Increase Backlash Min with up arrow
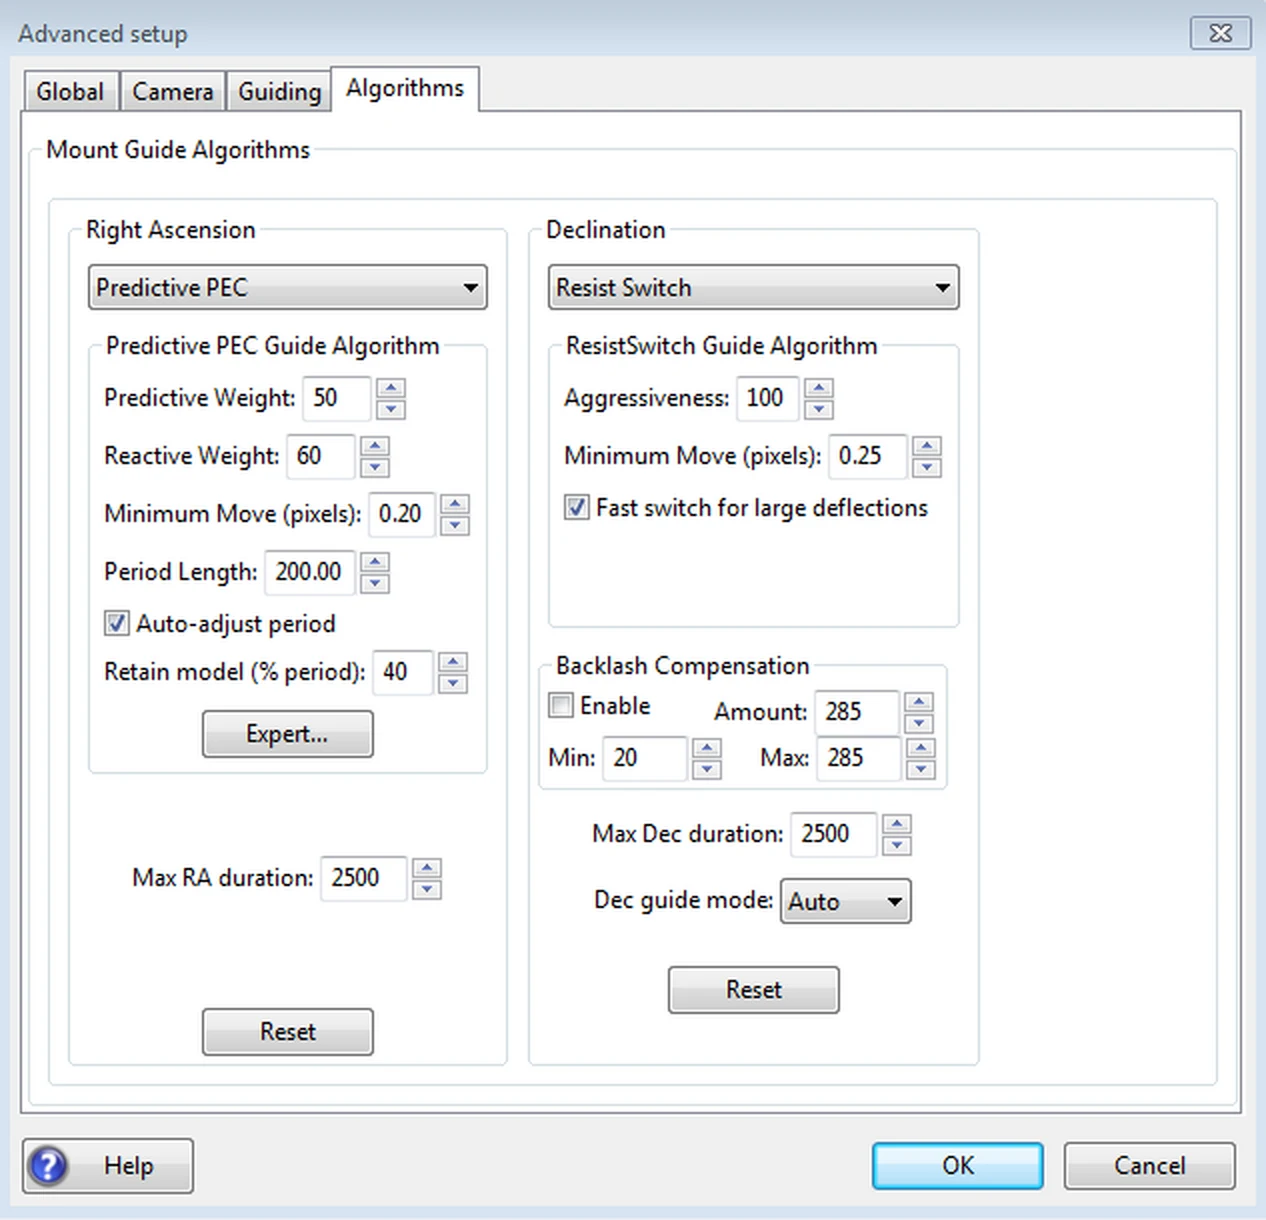This screenshot has height=1220, width=1266. 707,747
